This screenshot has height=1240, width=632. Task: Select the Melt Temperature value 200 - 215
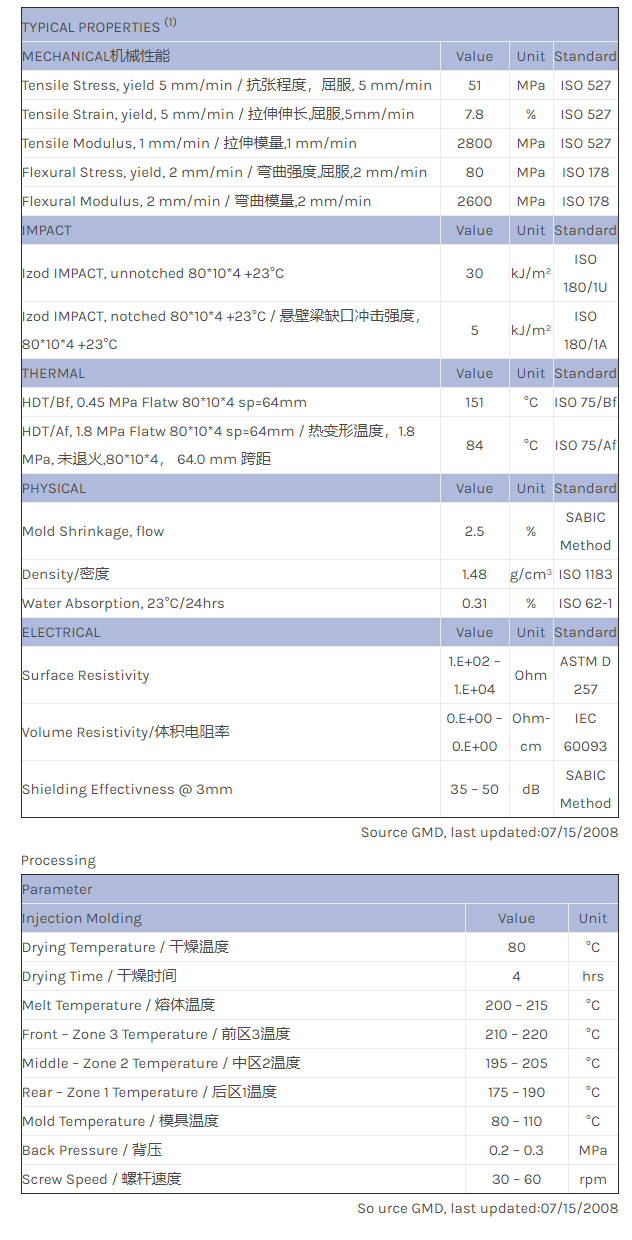(516, 1005)
